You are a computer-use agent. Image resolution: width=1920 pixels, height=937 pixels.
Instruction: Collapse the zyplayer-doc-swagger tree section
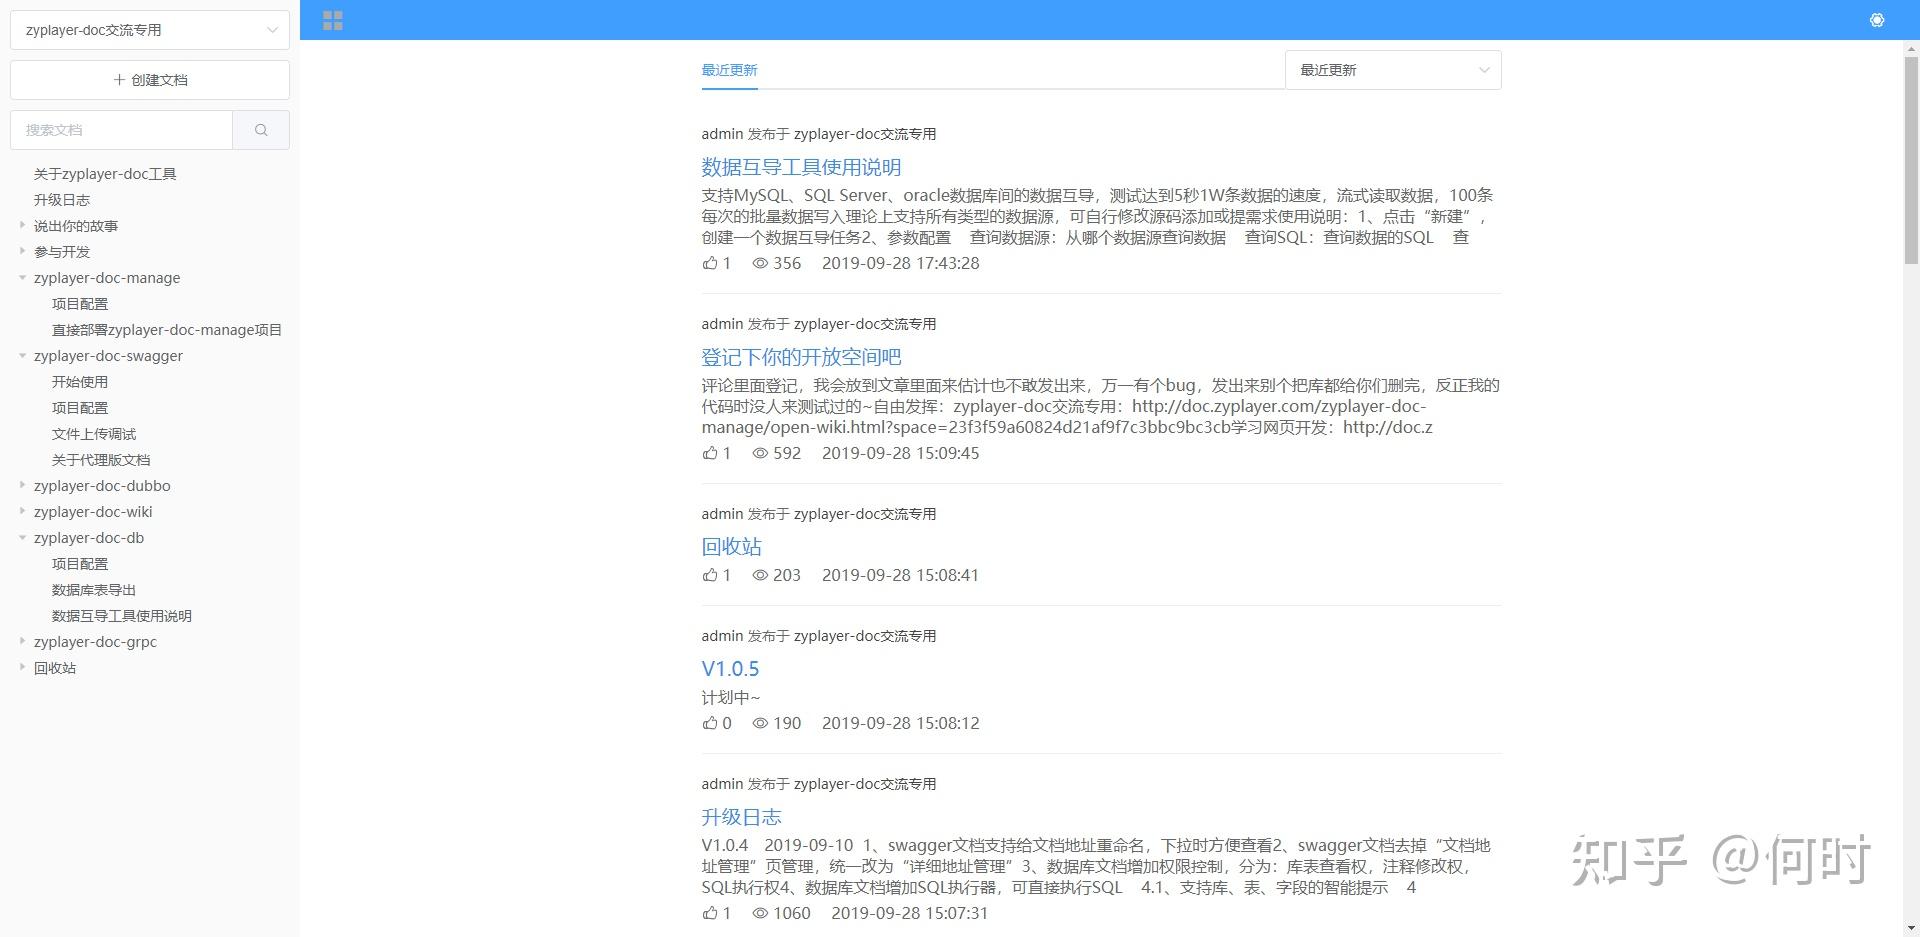(x=23, y=355)
